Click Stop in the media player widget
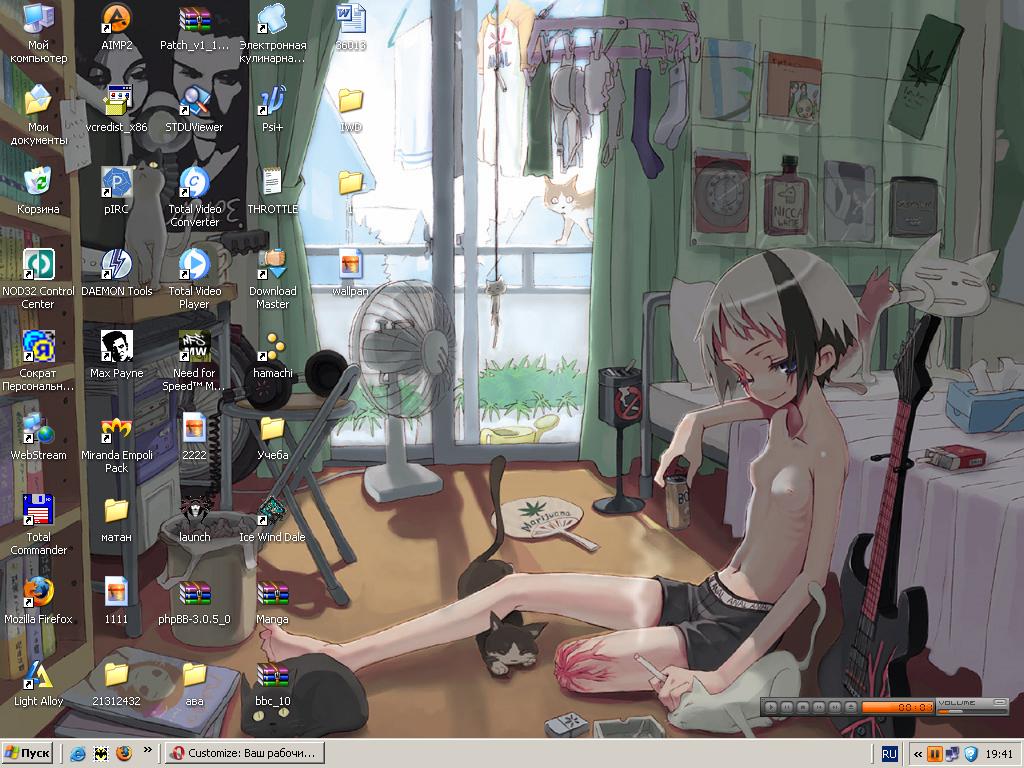This screenshot has height=768, width=1024. tap(803, 707)
